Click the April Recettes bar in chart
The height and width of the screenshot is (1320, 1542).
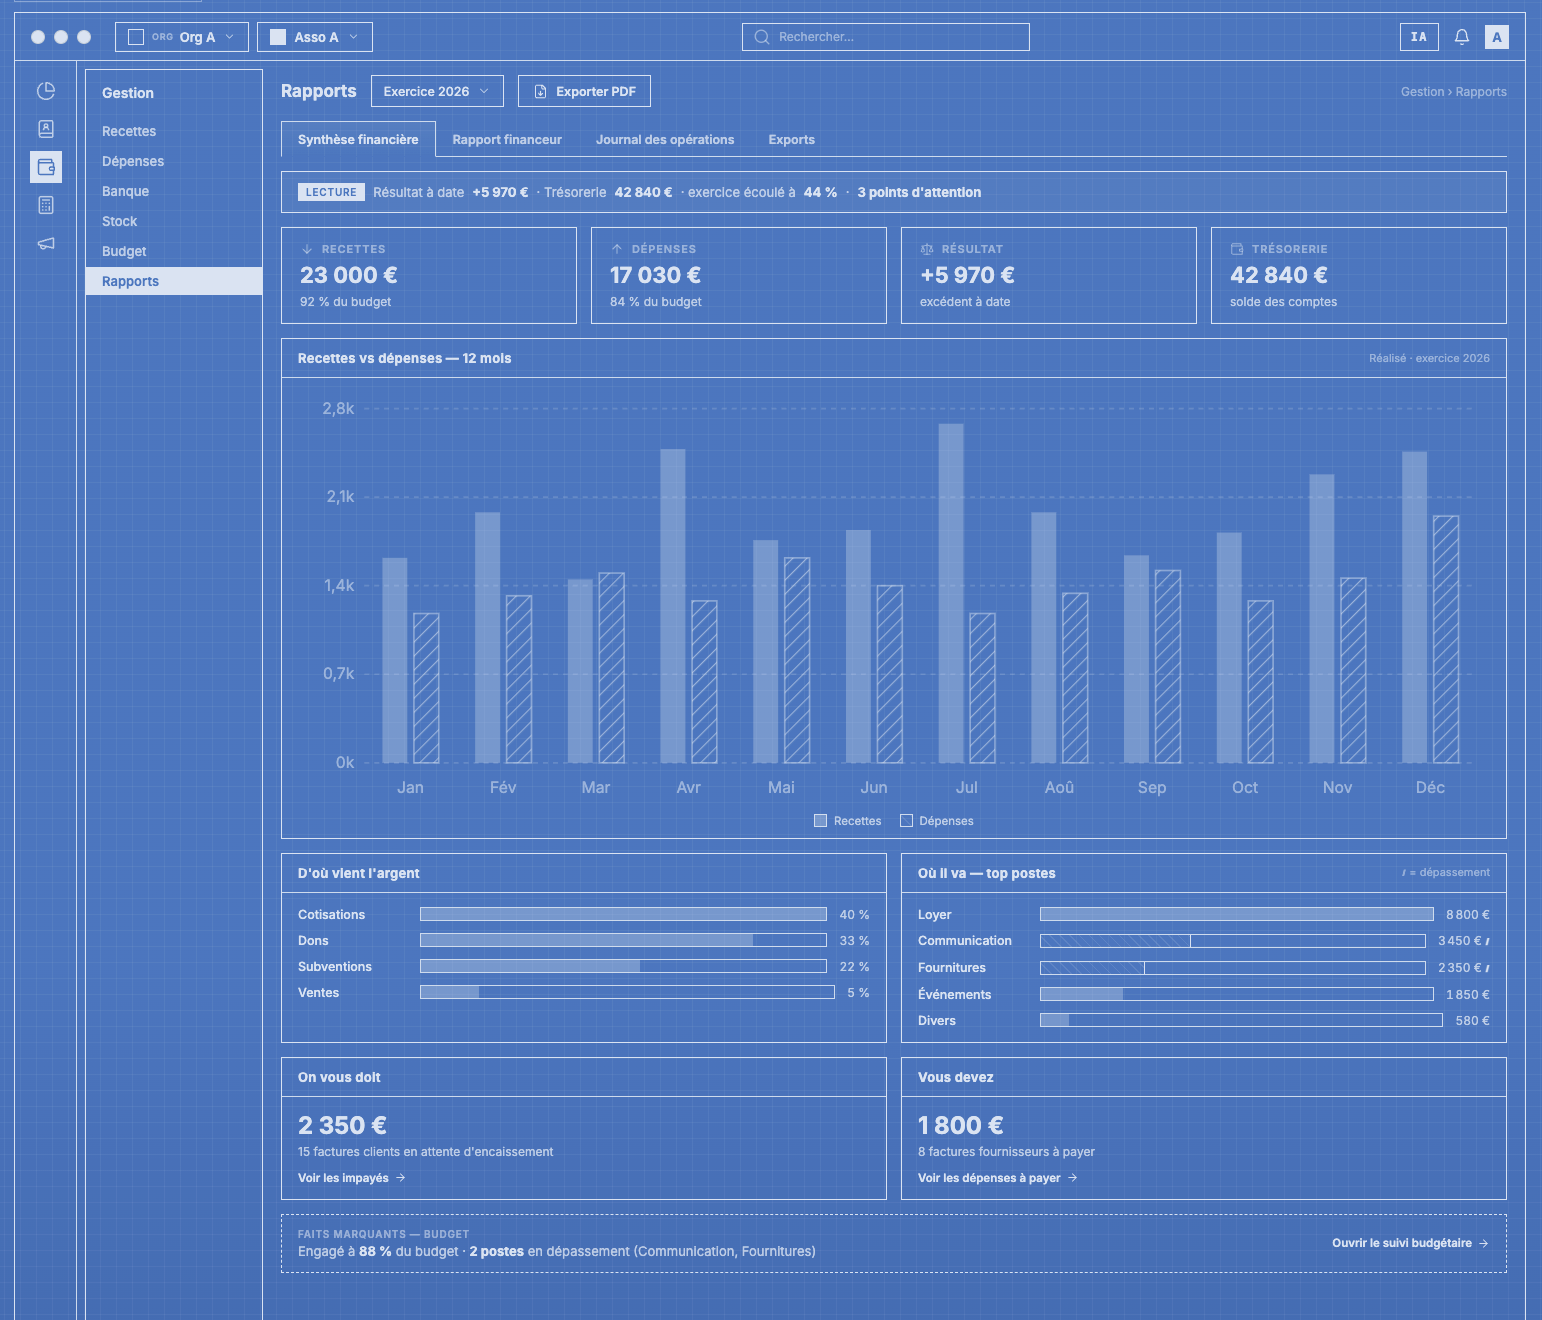(x=673, y=606)
